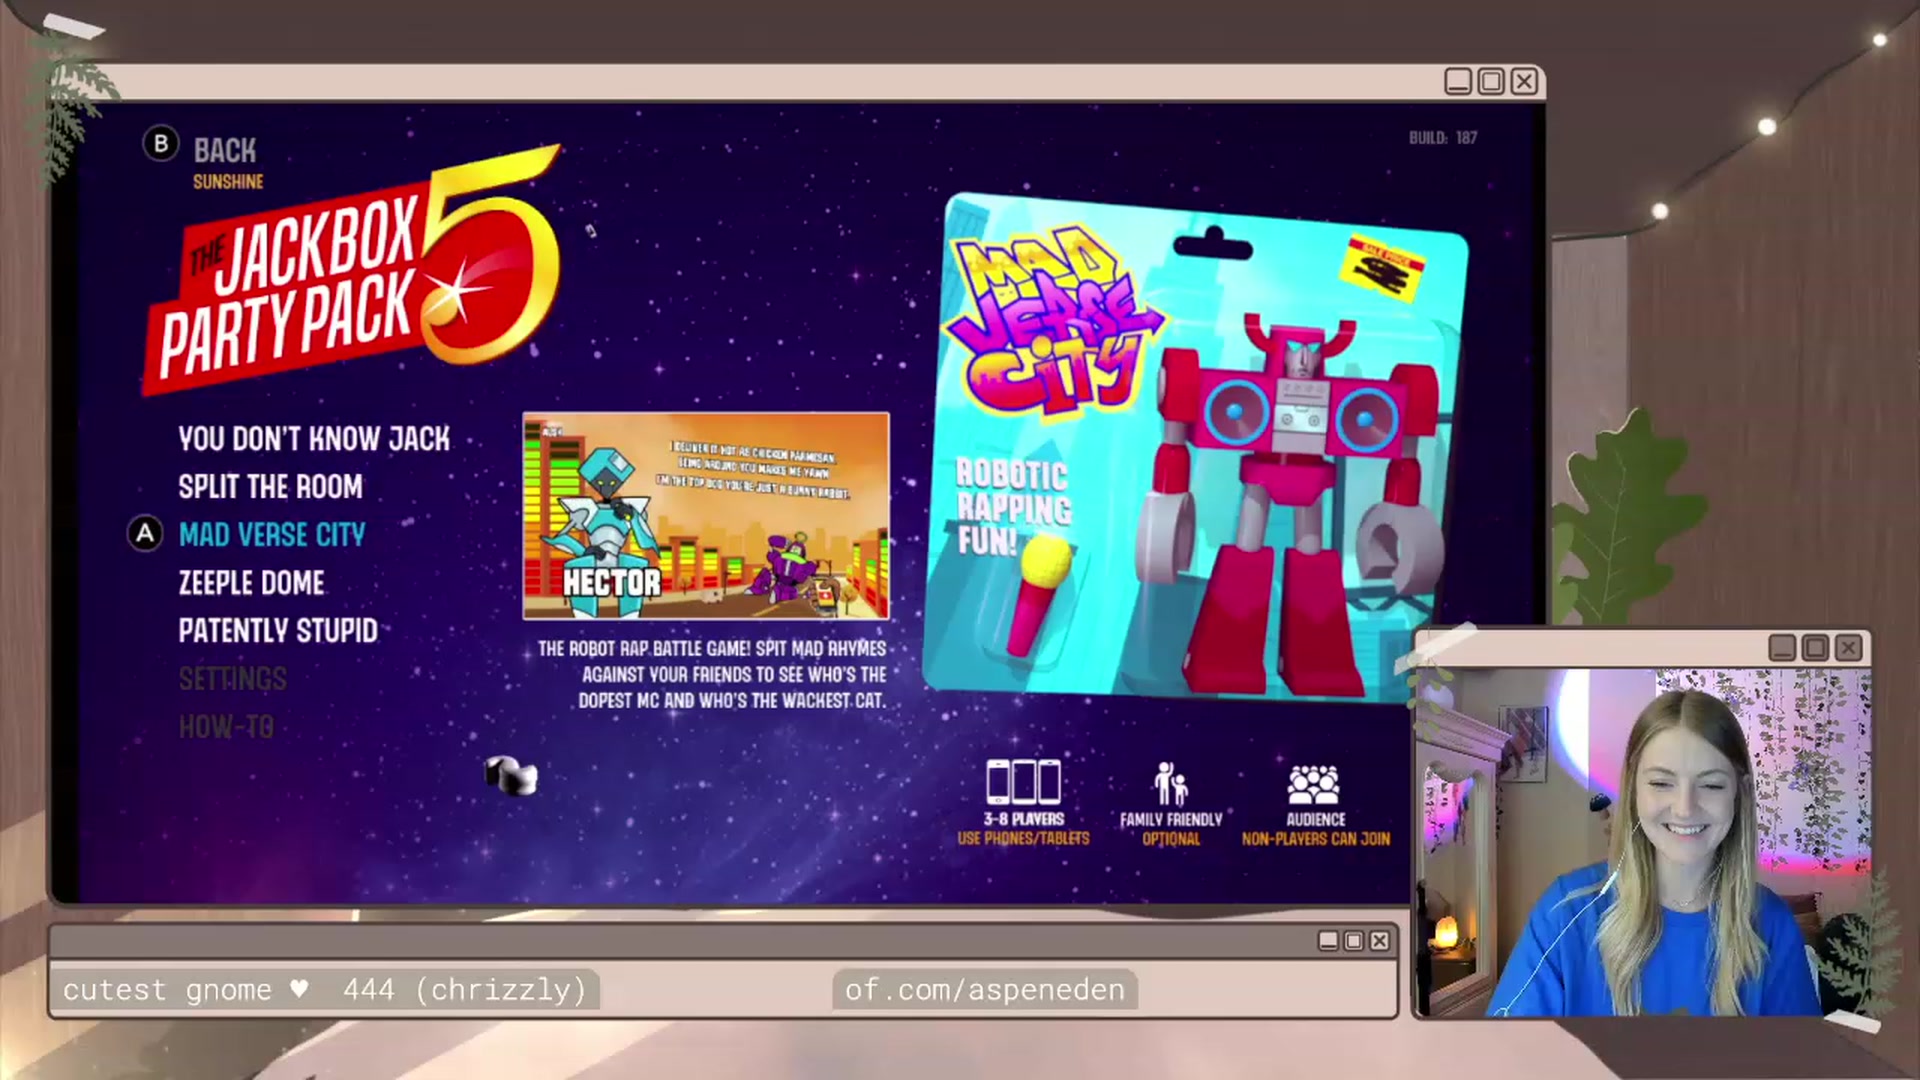Click the Audience group icon

(x=1313, y=785)
